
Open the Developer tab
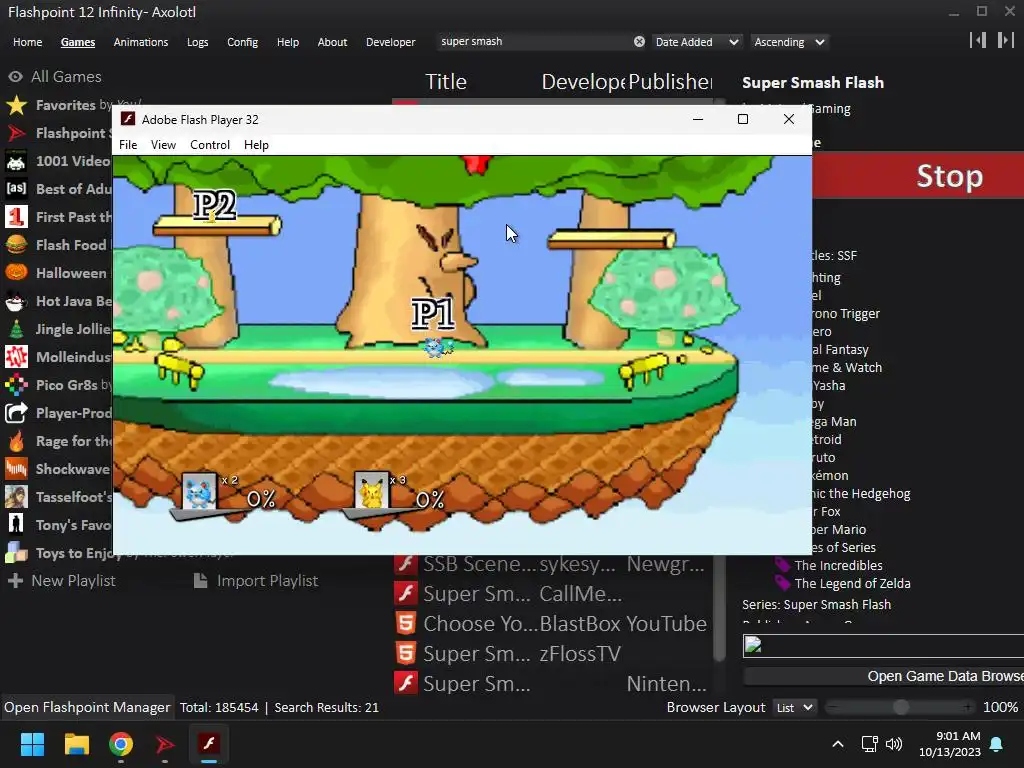click(x=391, y=42)
